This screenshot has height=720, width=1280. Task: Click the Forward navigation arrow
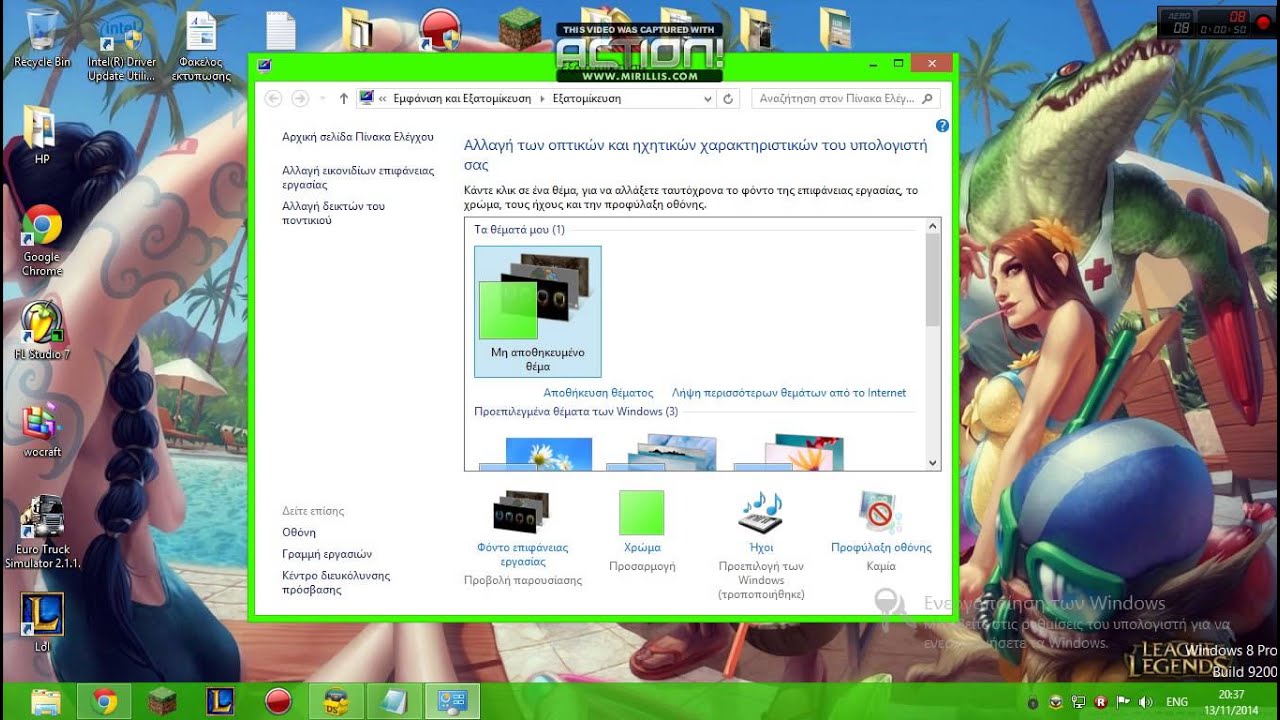click(x=300, y=98)
